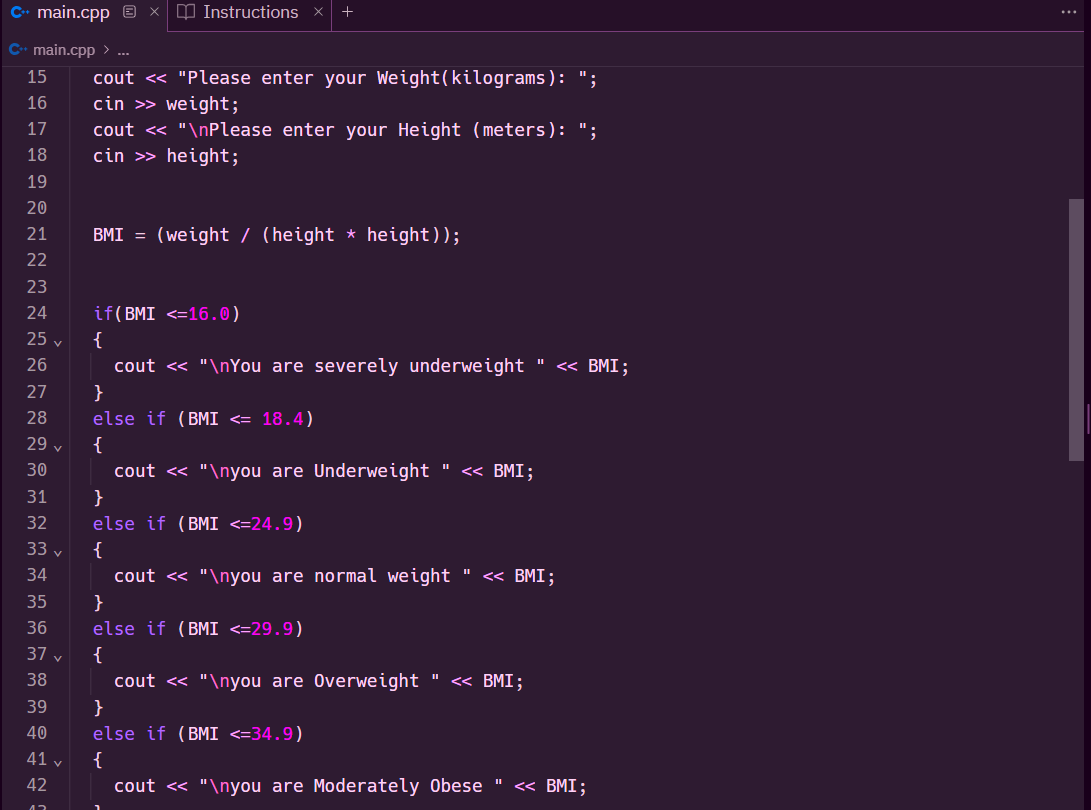Click the value 18.4 on line 28
This screenshot has width=1091, height=810.
pos(283,419)
